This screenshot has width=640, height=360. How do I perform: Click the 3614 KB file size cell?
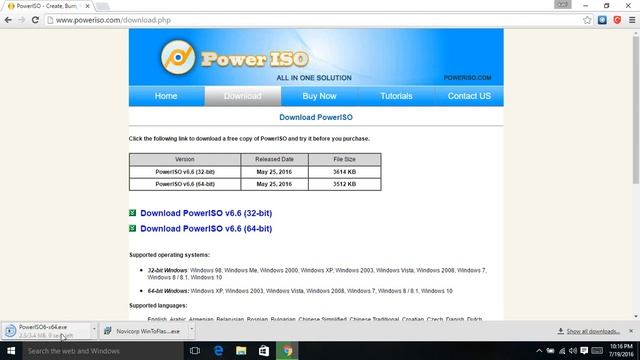344,172
